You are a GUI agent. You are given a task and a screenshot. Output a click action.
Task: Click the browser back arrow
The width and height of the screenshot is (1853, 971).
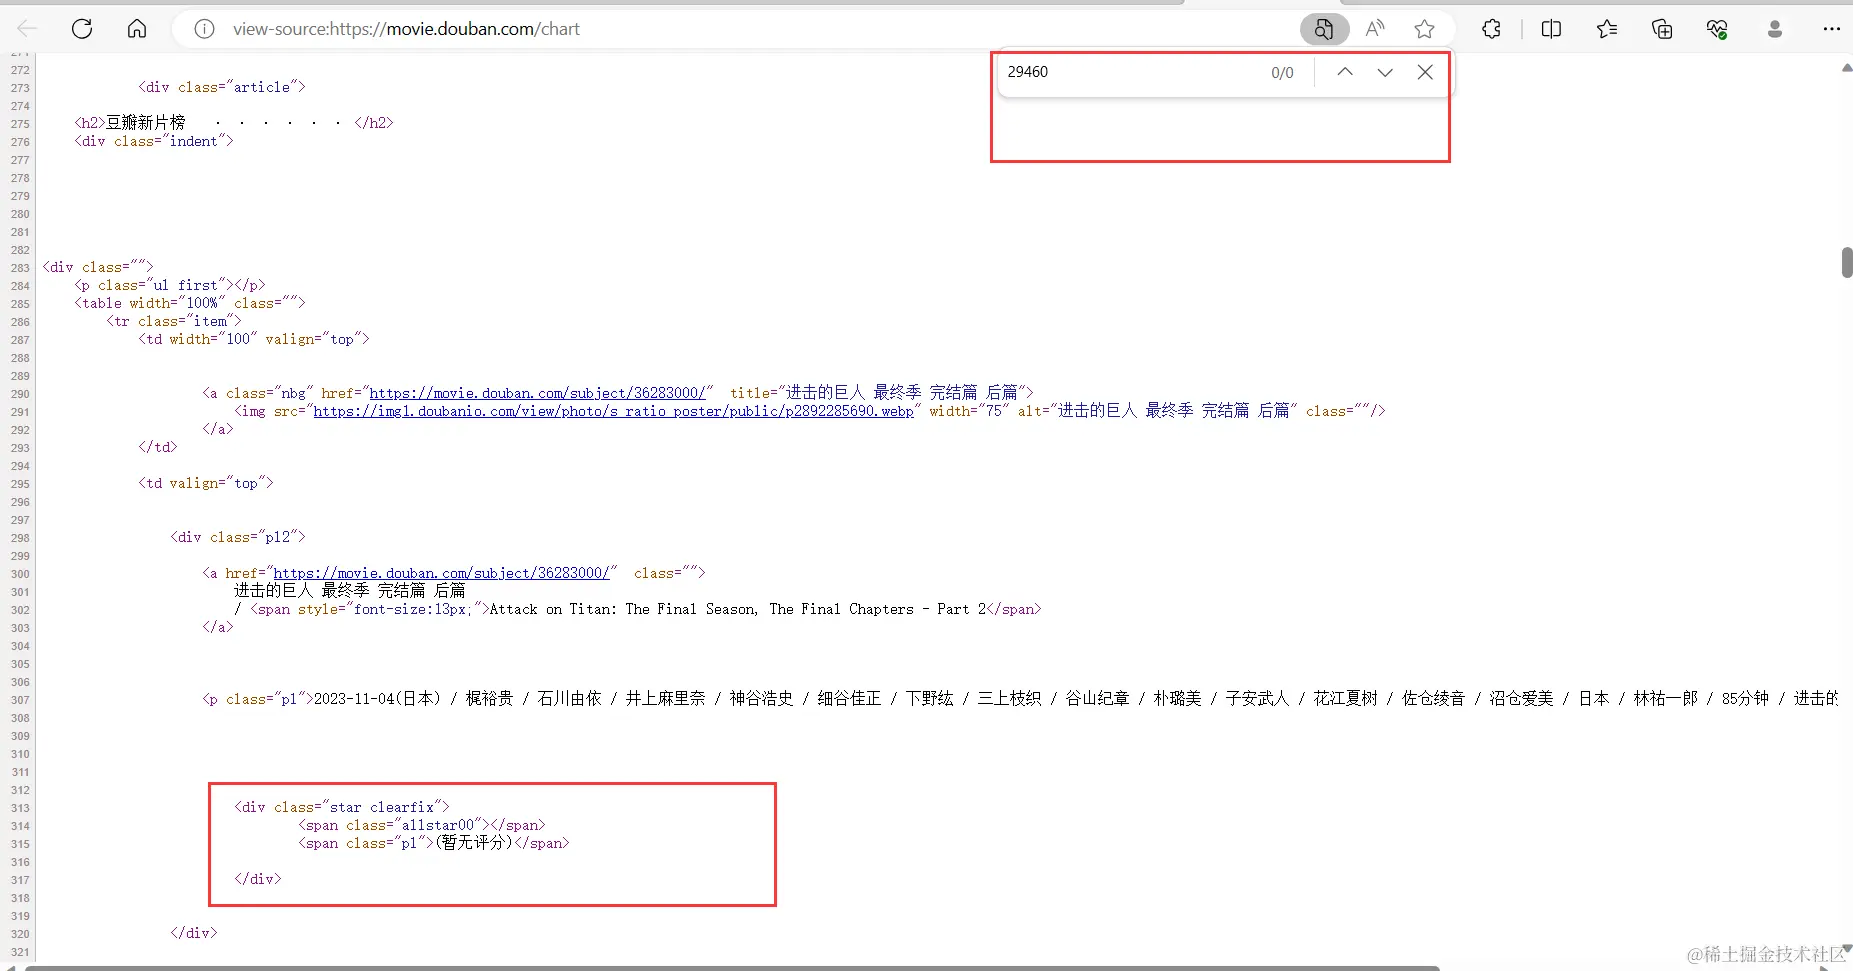(x=27, y=29)
